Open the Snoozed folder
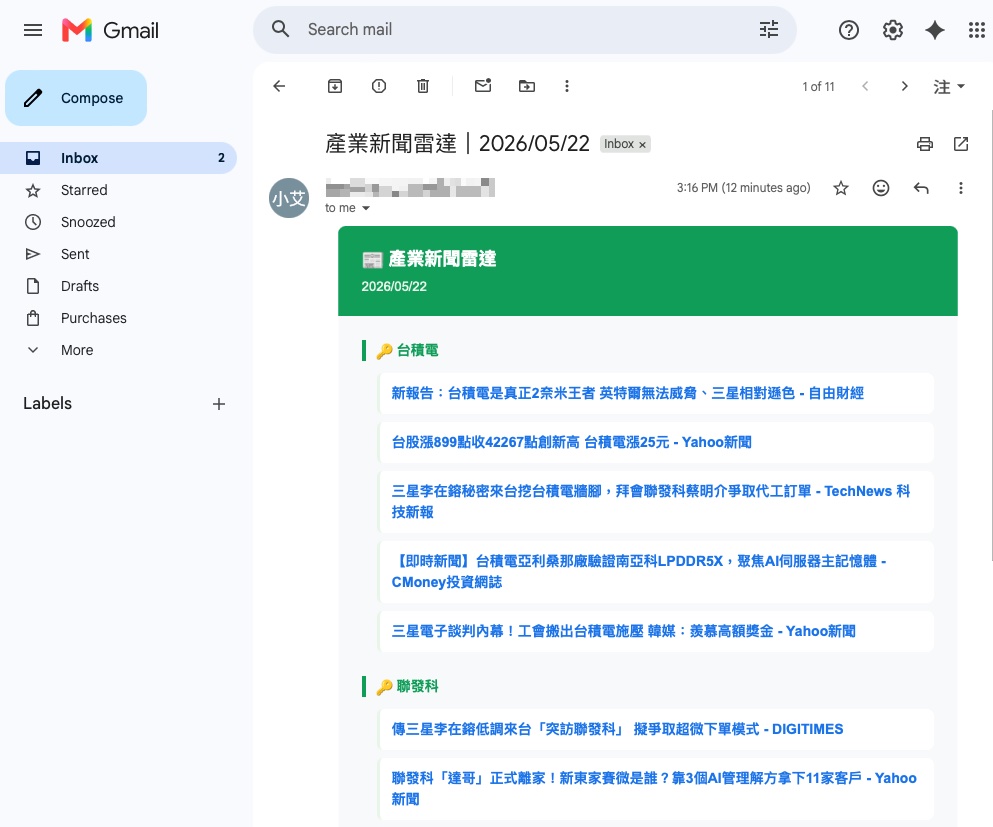 [x=118, y=222]
